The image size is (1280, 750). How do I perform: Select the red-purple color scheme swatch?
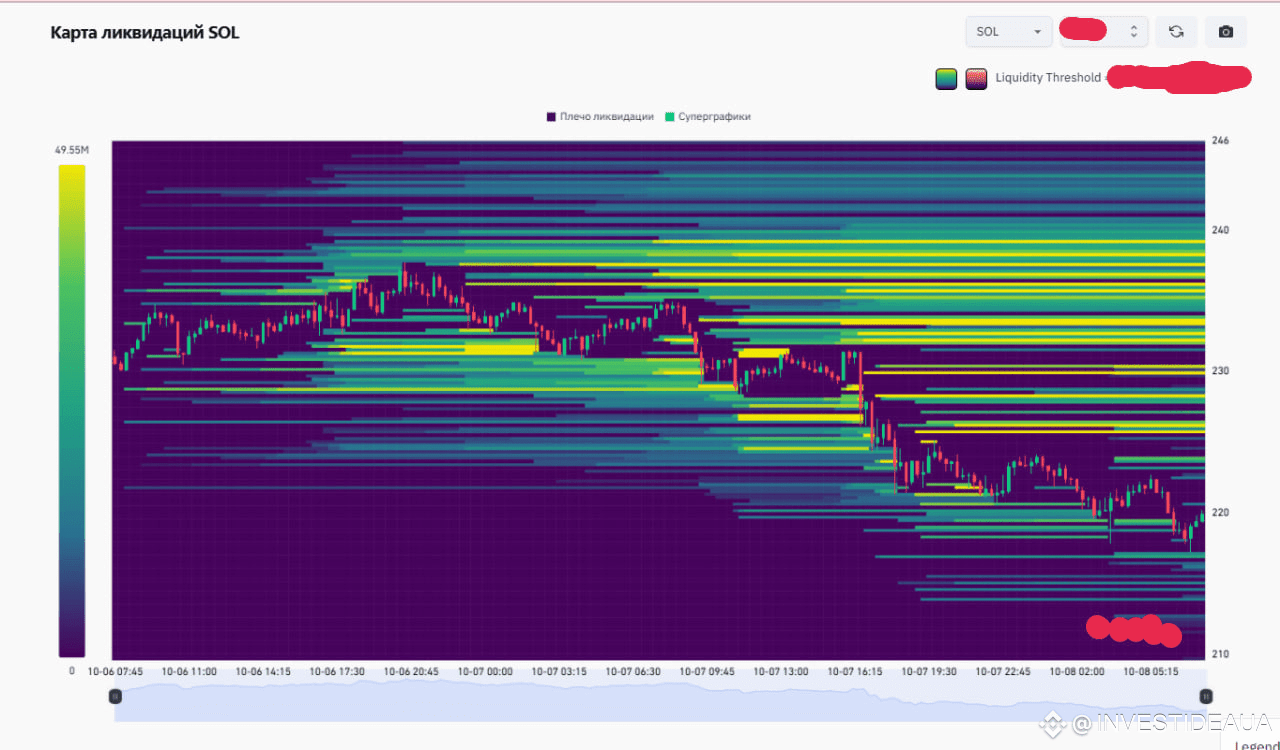[x=976, y=78]
